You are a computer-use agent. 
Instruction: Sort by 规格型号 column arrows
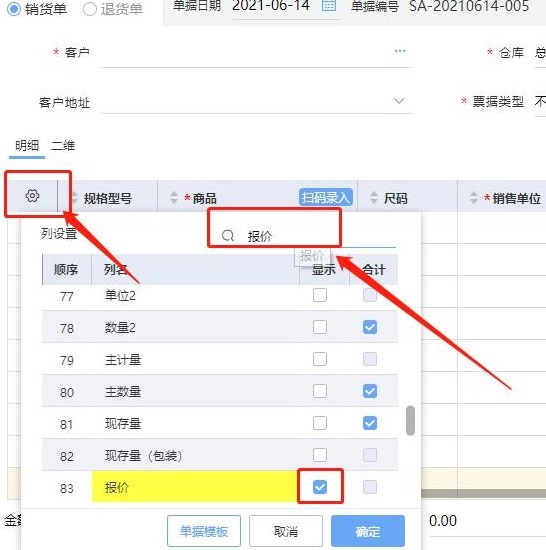(74, 198)
